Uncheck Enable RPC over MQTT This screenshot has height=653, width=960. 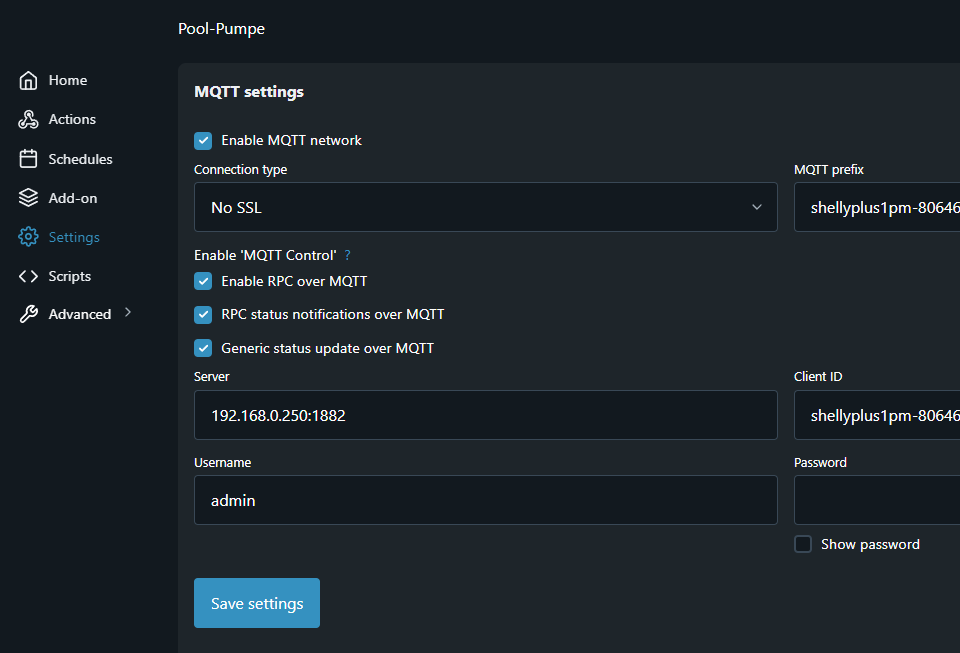click(x=203, y=281)
